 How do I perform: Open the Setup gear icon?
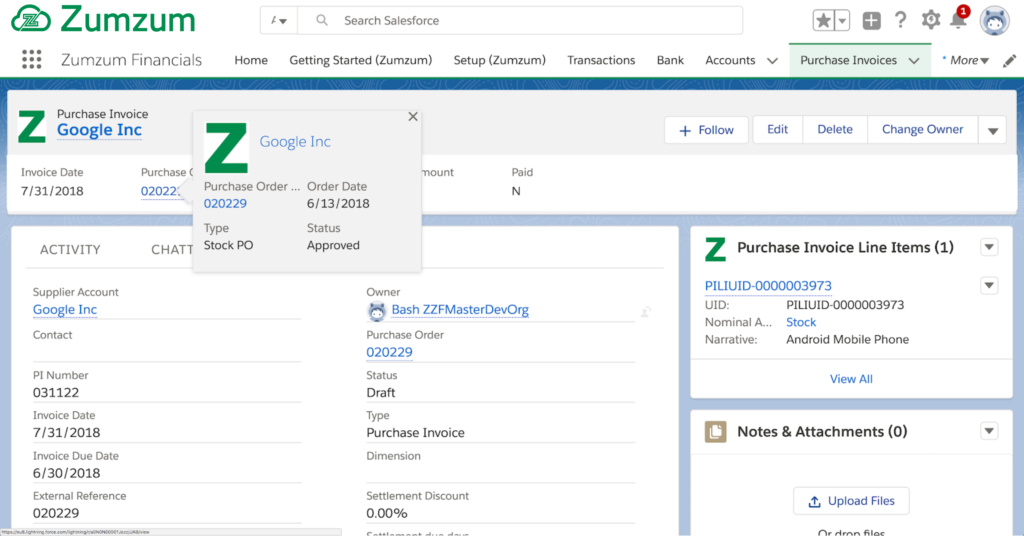click(x=931, y=20)
